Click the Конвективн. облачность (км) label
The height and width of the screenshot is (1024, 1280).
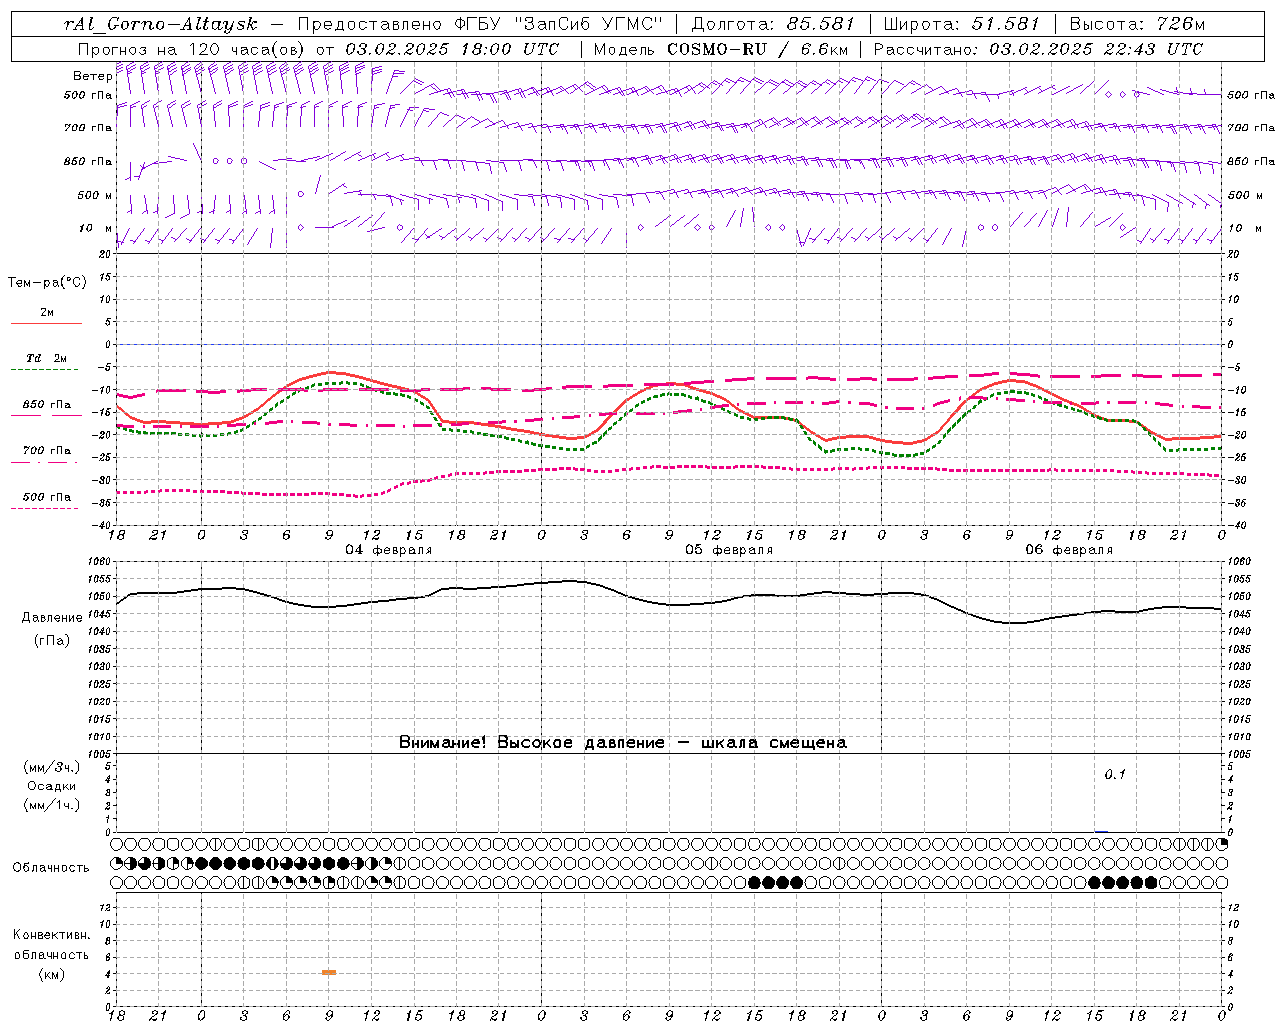coord(51,954)
